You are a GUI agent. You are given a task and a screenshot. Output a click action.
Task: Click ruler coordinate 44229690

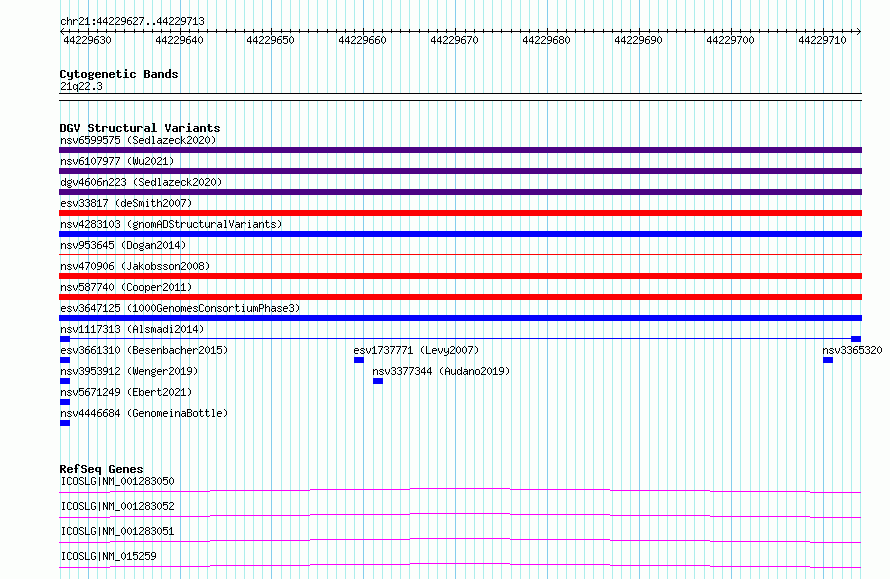point(638,40)
